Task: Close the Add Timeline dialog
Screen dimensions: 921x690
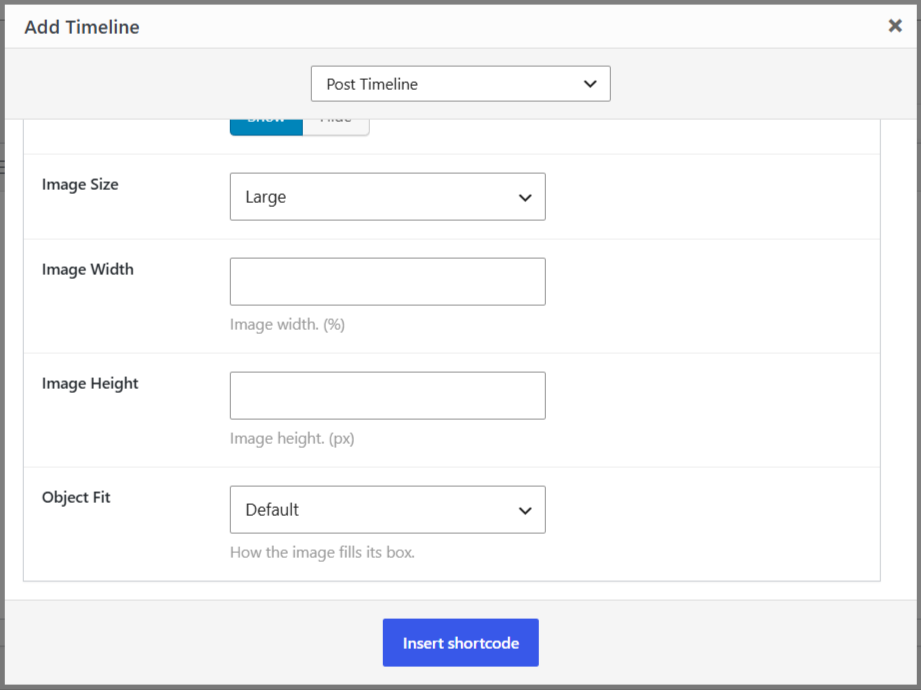Action: coord(895,26)
